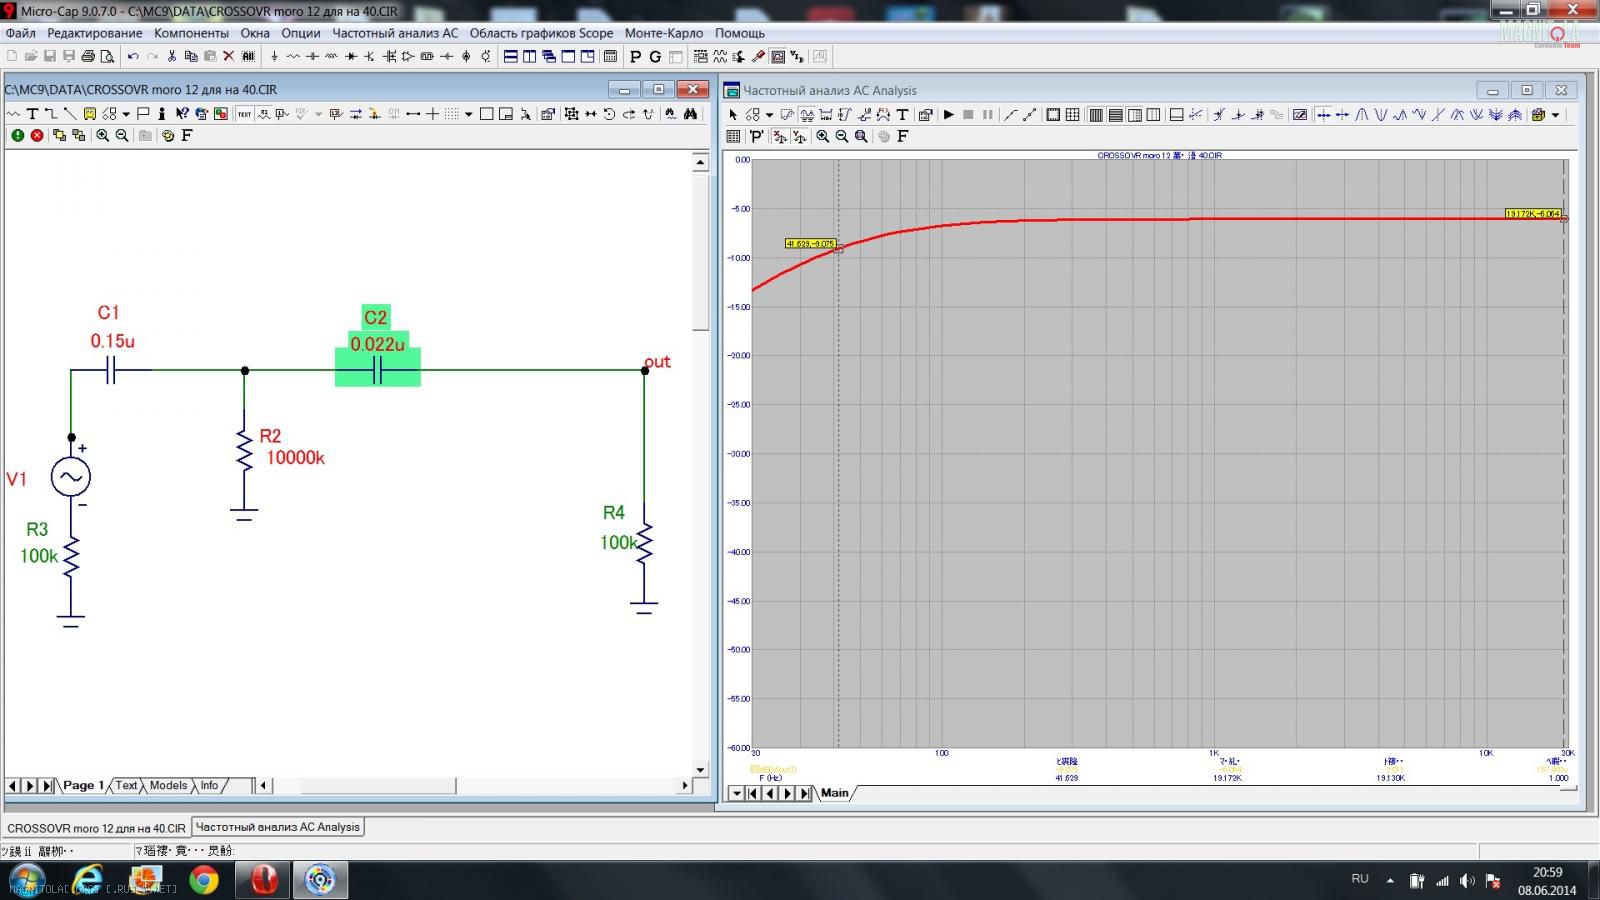Open Google Chrome from the taskbar

[x=204, y=880]
